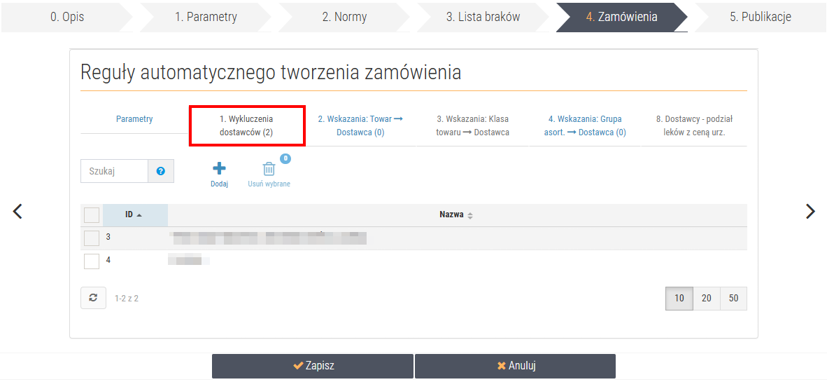Click the blue plus Dodaj icon

click(219, 168)
